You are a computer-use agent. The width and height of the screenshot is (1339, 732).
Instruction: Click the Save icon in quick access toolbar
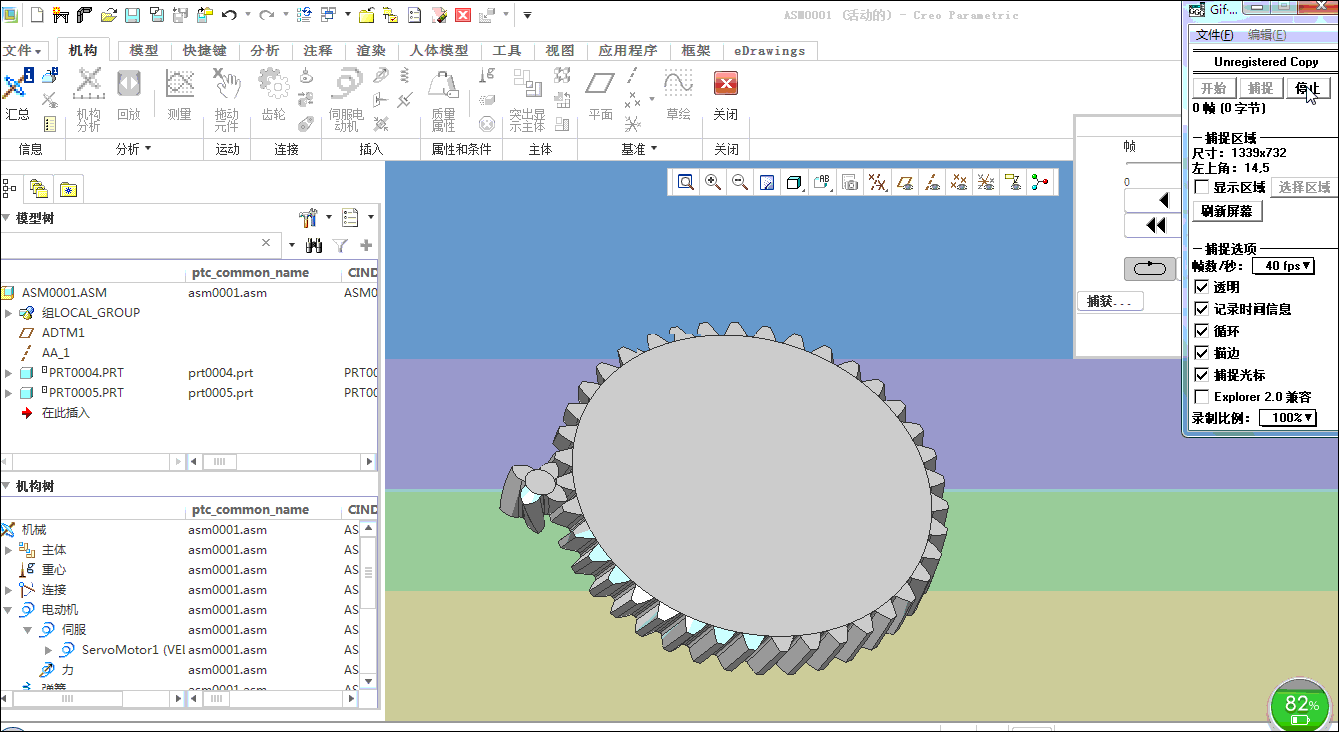pos(133,14)
